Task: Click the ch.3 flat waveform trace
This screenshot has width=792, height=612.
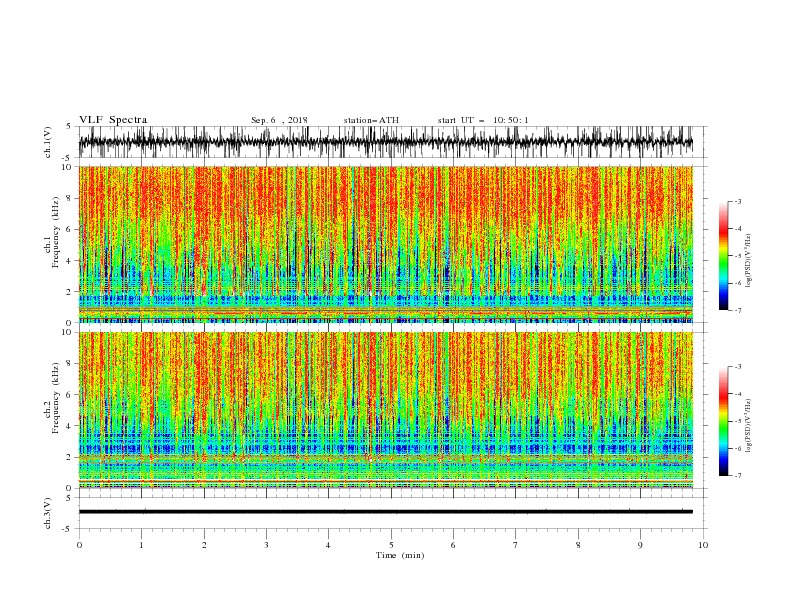Action: pos(386,512)
